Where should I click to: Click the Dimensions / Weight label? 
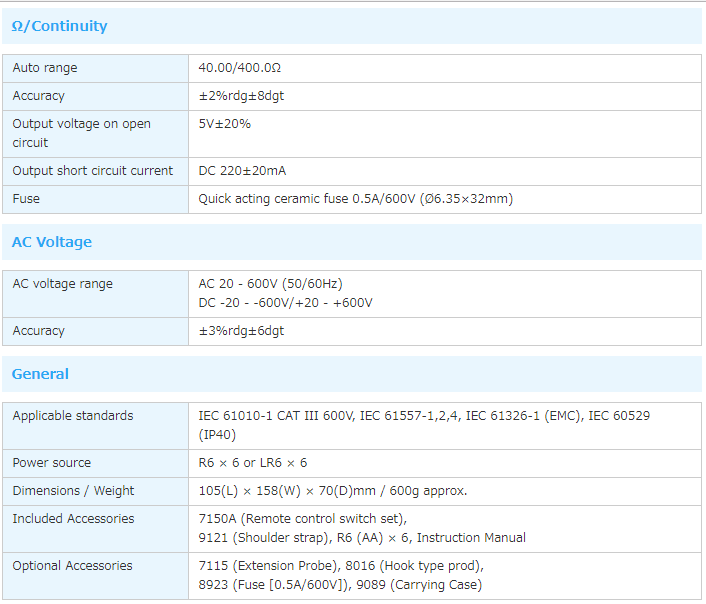(73, 491)
